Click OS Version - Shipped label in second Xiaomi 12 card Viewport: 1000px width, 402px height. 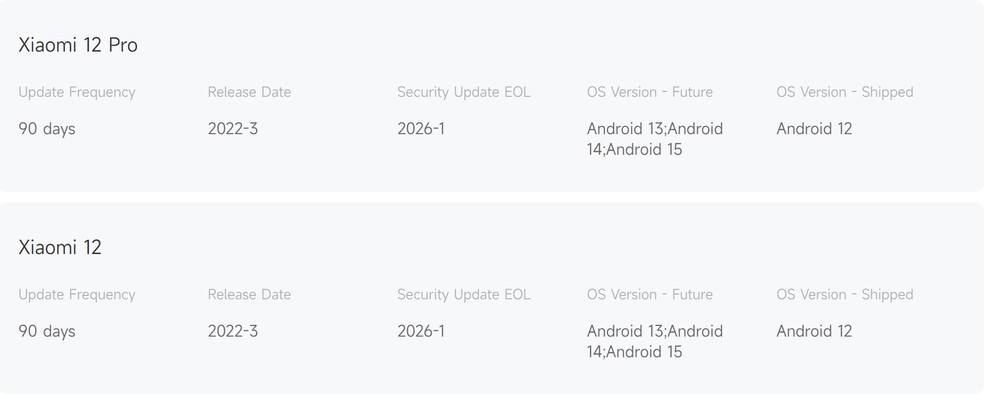(x=845, y=295)
